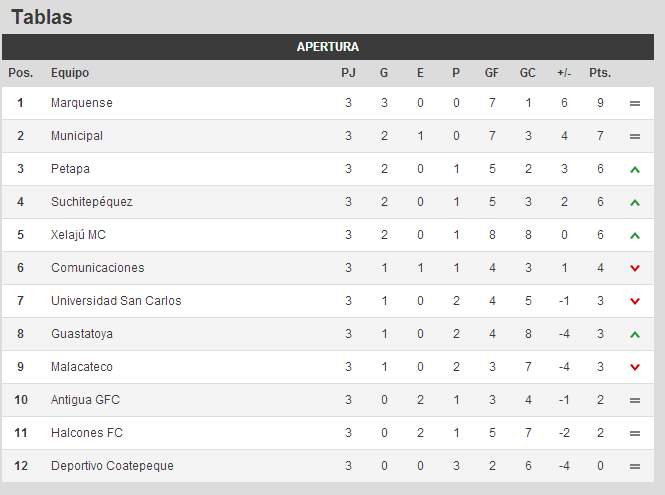Select the Antigua GFC team name
665x495 pixels.
(85, 400)
